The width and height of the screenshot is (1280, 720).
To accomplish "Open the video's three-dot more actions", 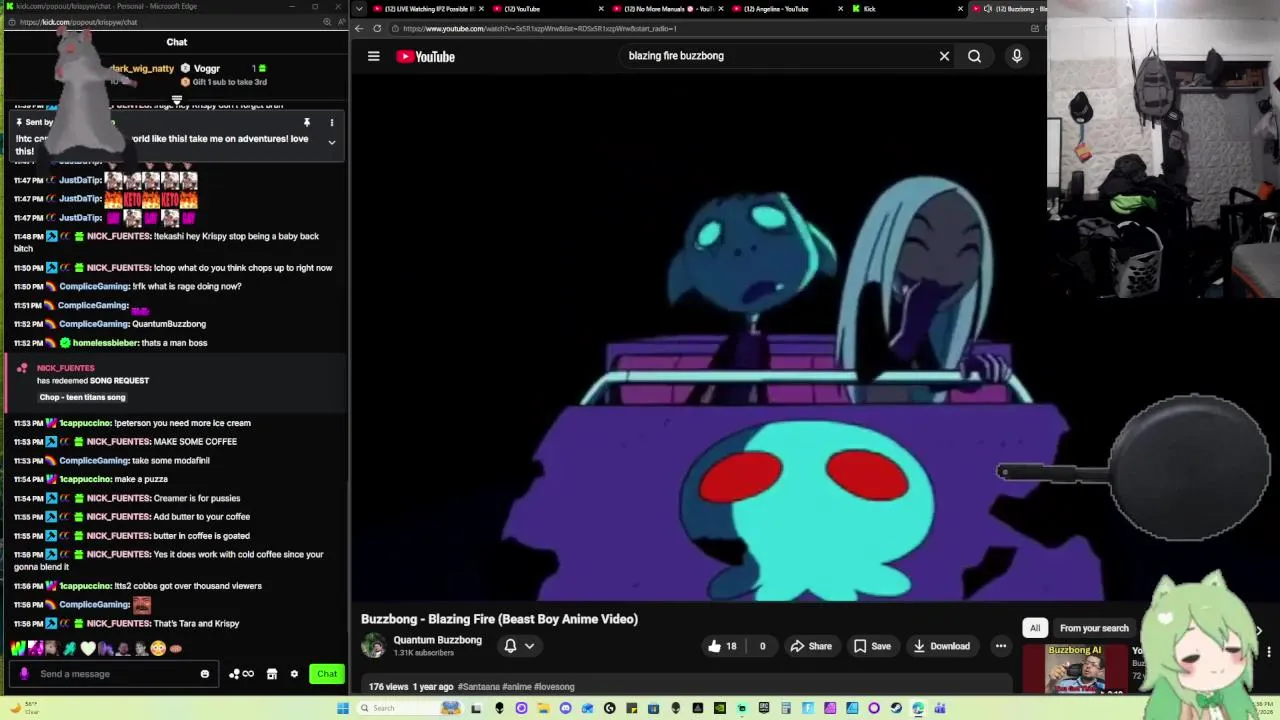I will click(1000, 646).
